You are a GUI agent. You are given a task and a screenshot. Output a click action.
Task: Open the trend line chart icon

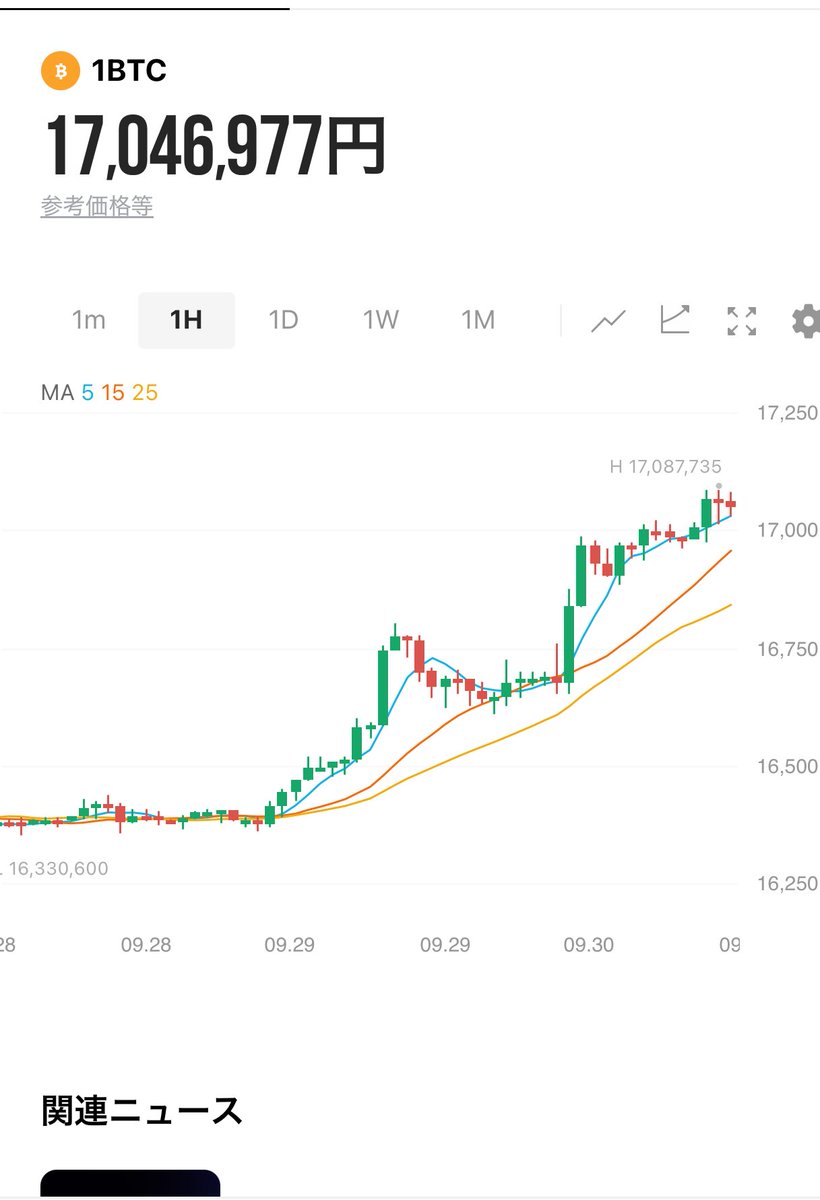coord(676,318)
